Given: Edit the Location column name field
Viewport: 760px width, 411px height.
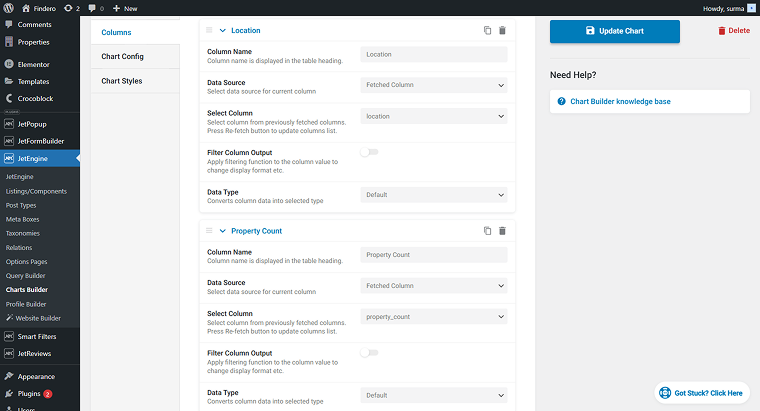Looking at the screenshot, I should pyautogui.click(x=434, y=54).
